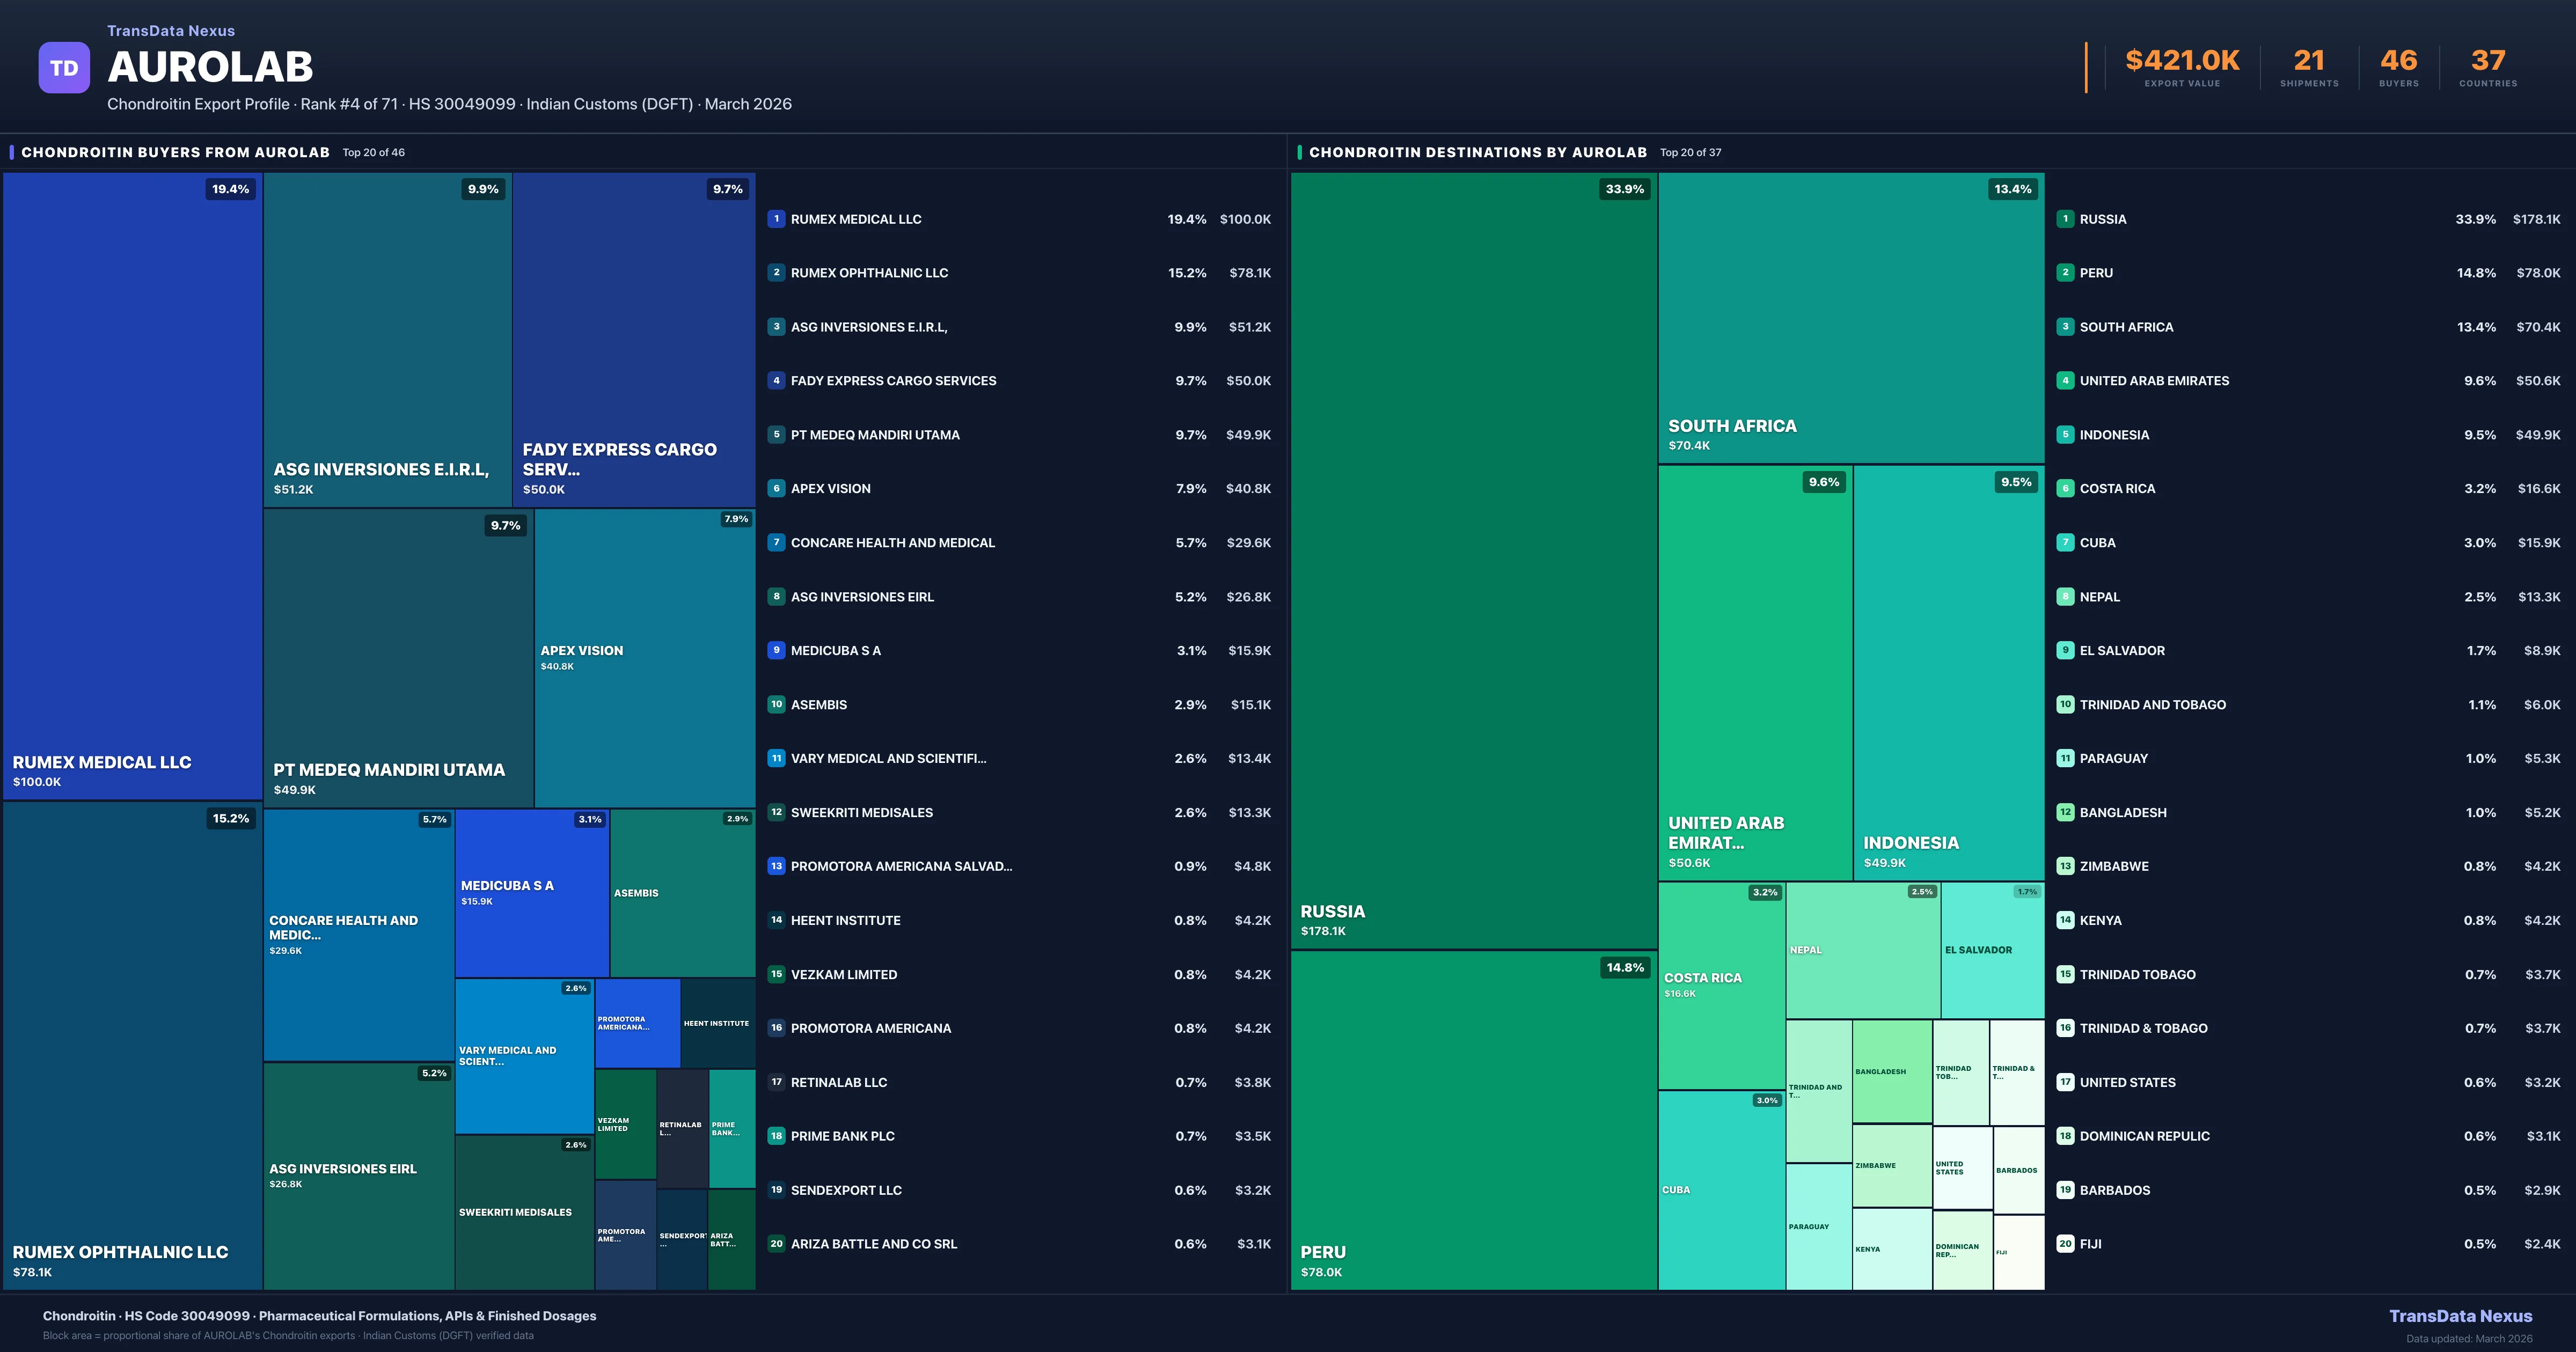2576x1352 pixels.
Task: Click rank badge 20 beside FIJI
Action: 2065,1244
